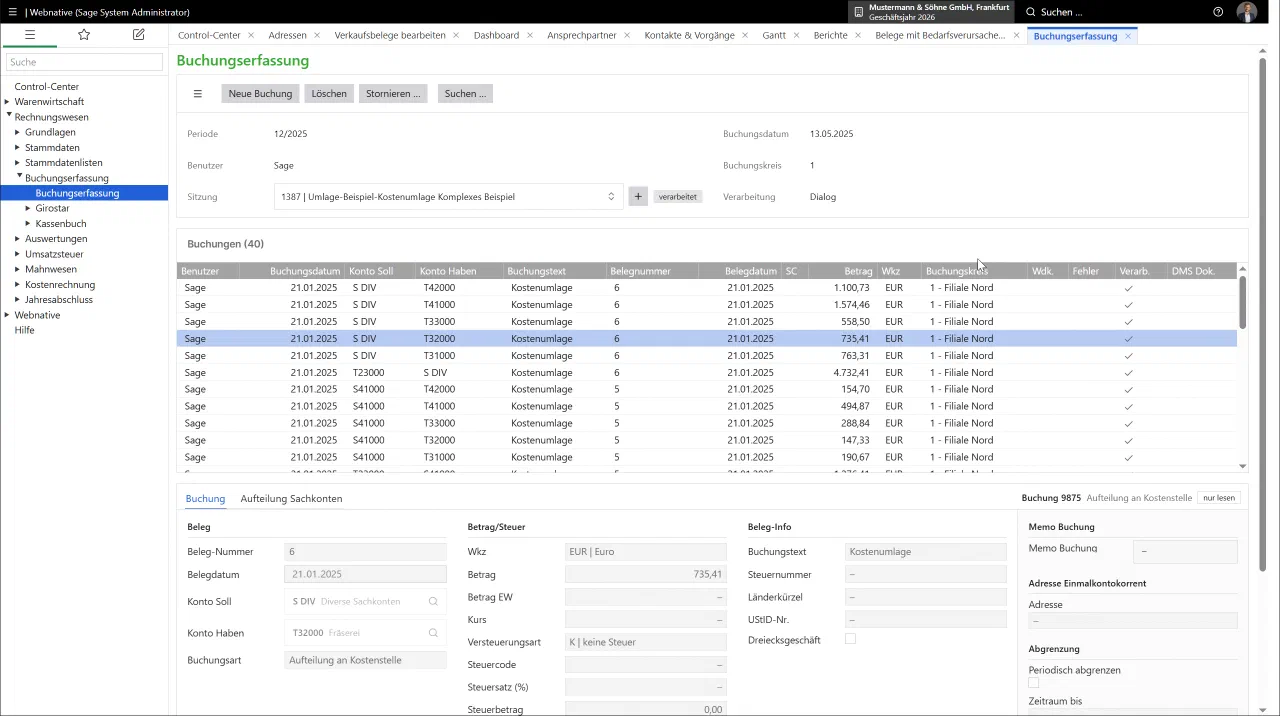Expand the Kostenrechnung tree node
This screenshot has height=716, width=1280.
[x=17, y=285]
